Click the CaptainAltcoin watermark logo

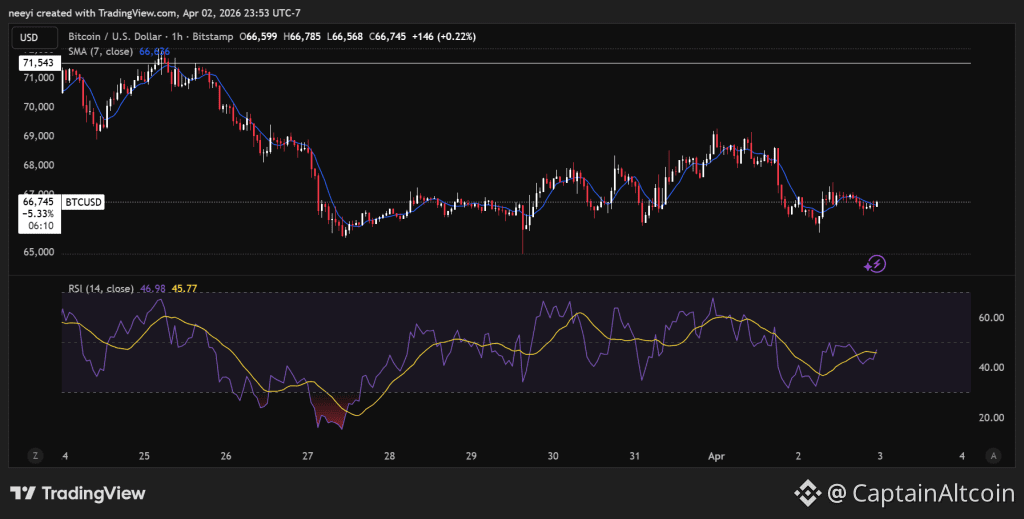click(x=904, y=492)
